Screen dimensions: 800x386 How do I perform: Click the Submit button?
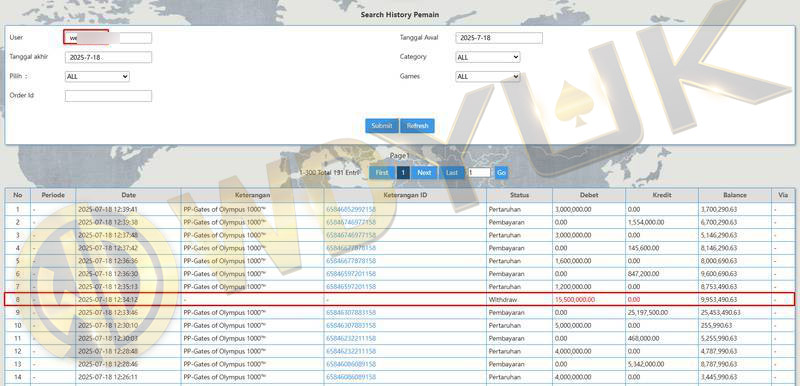pos(382,126)
